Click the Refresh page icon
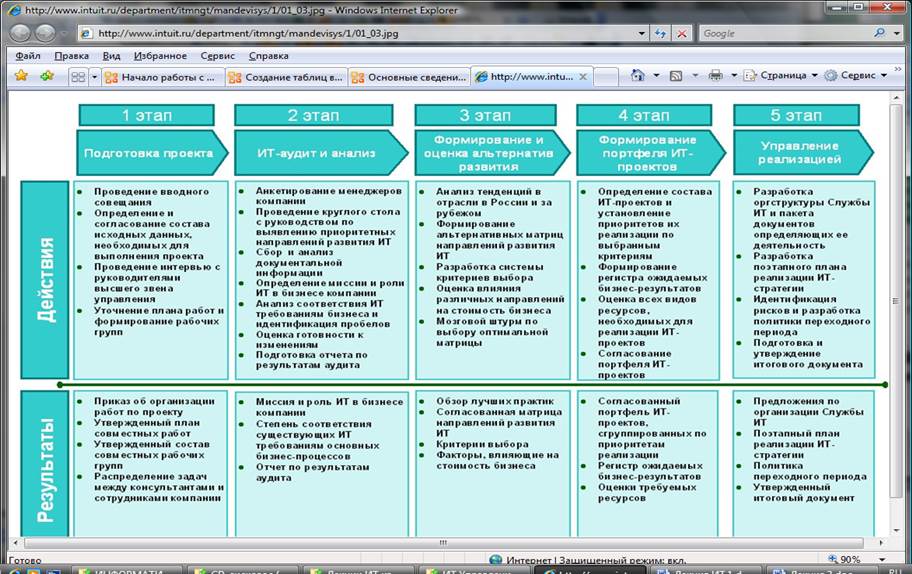Viewport: 912px width, 574px height. (660, 33)
